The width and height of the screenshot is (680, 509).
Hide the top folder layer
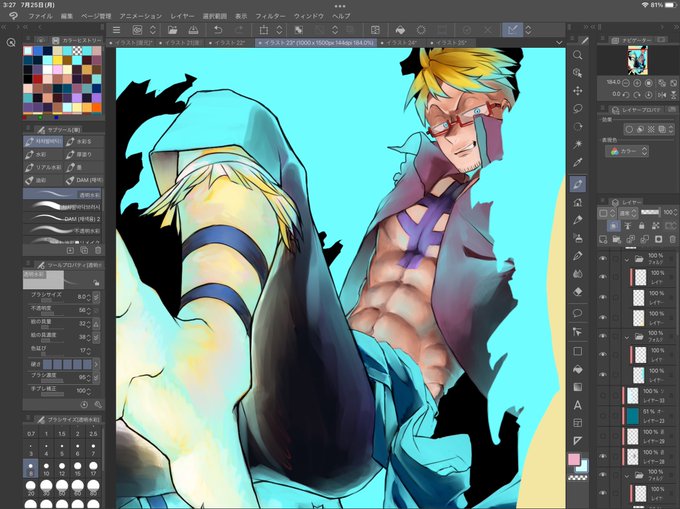[603, 259]
